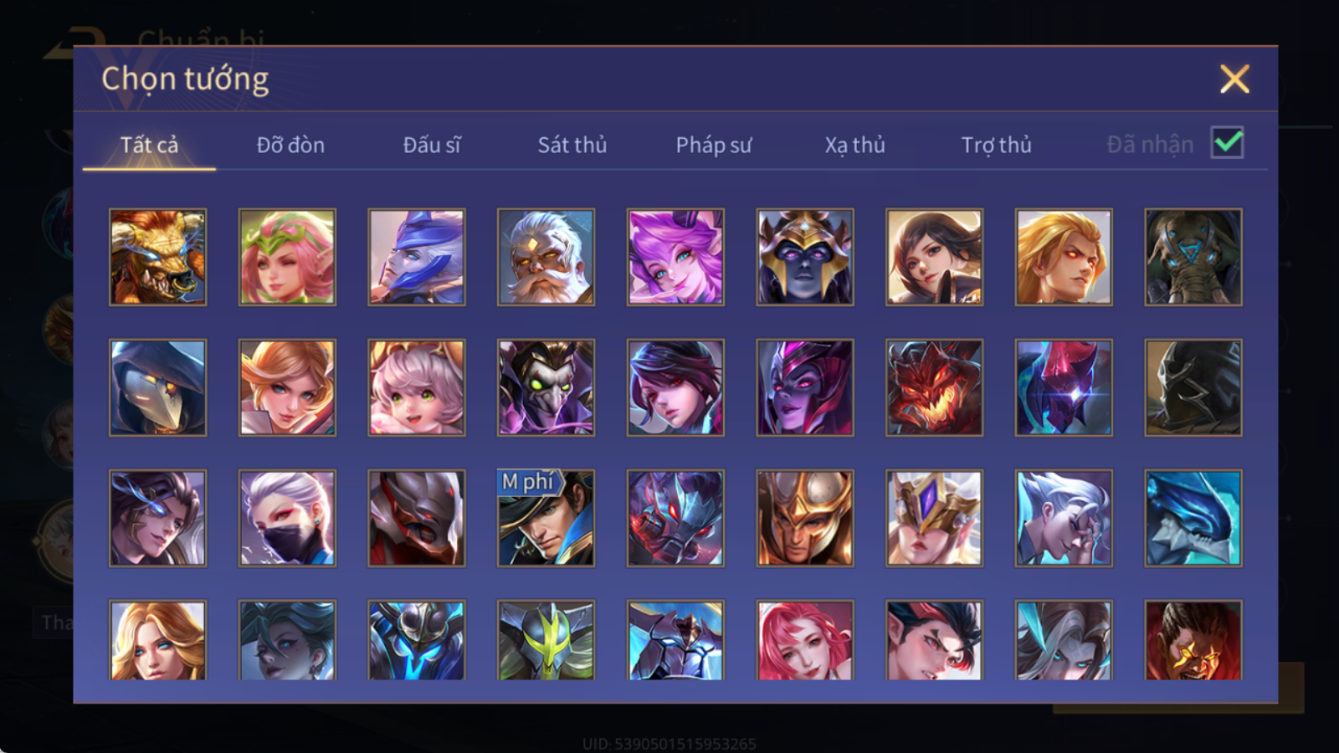Screen dimensions: 1339x753
Task: Choose the pink-haired girl with green crown
Action: pos(287,257)
